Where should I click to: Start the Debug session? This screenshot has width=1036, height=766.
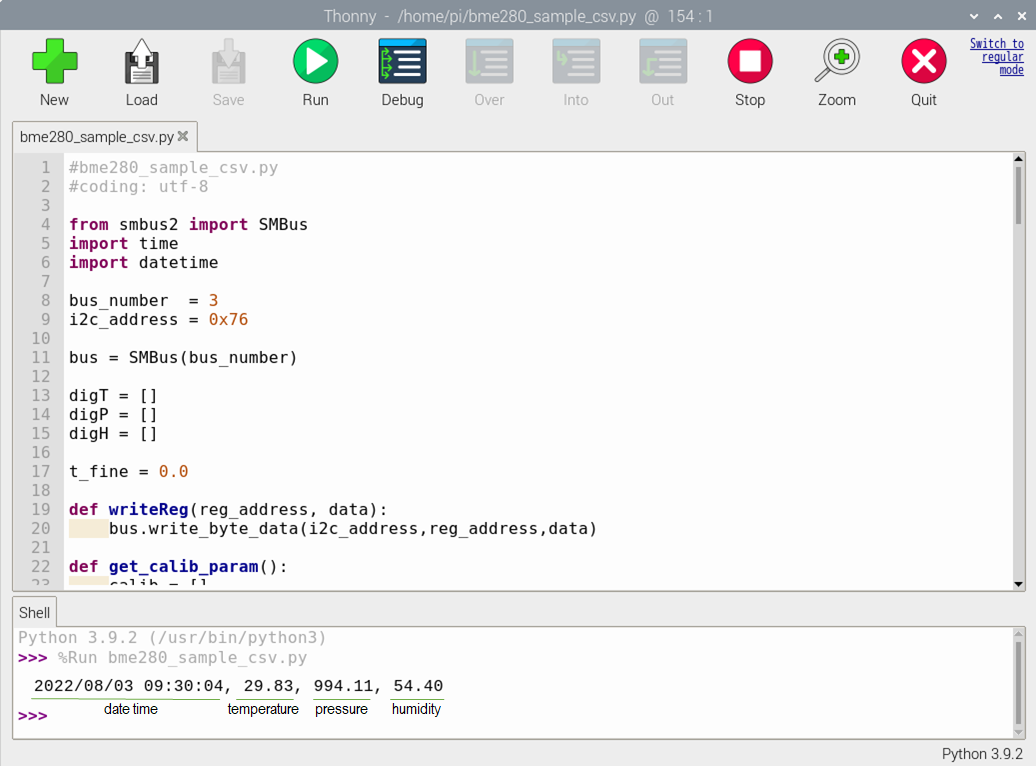click(402, 62)
